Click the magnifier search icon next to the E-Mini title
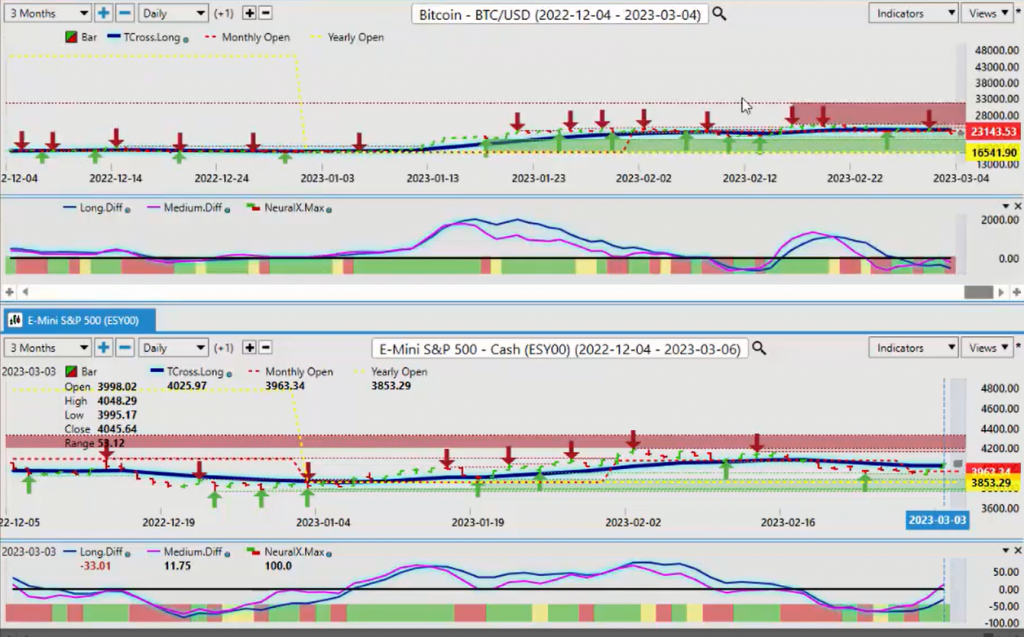The image size is (1024, 637). [759, 348]
